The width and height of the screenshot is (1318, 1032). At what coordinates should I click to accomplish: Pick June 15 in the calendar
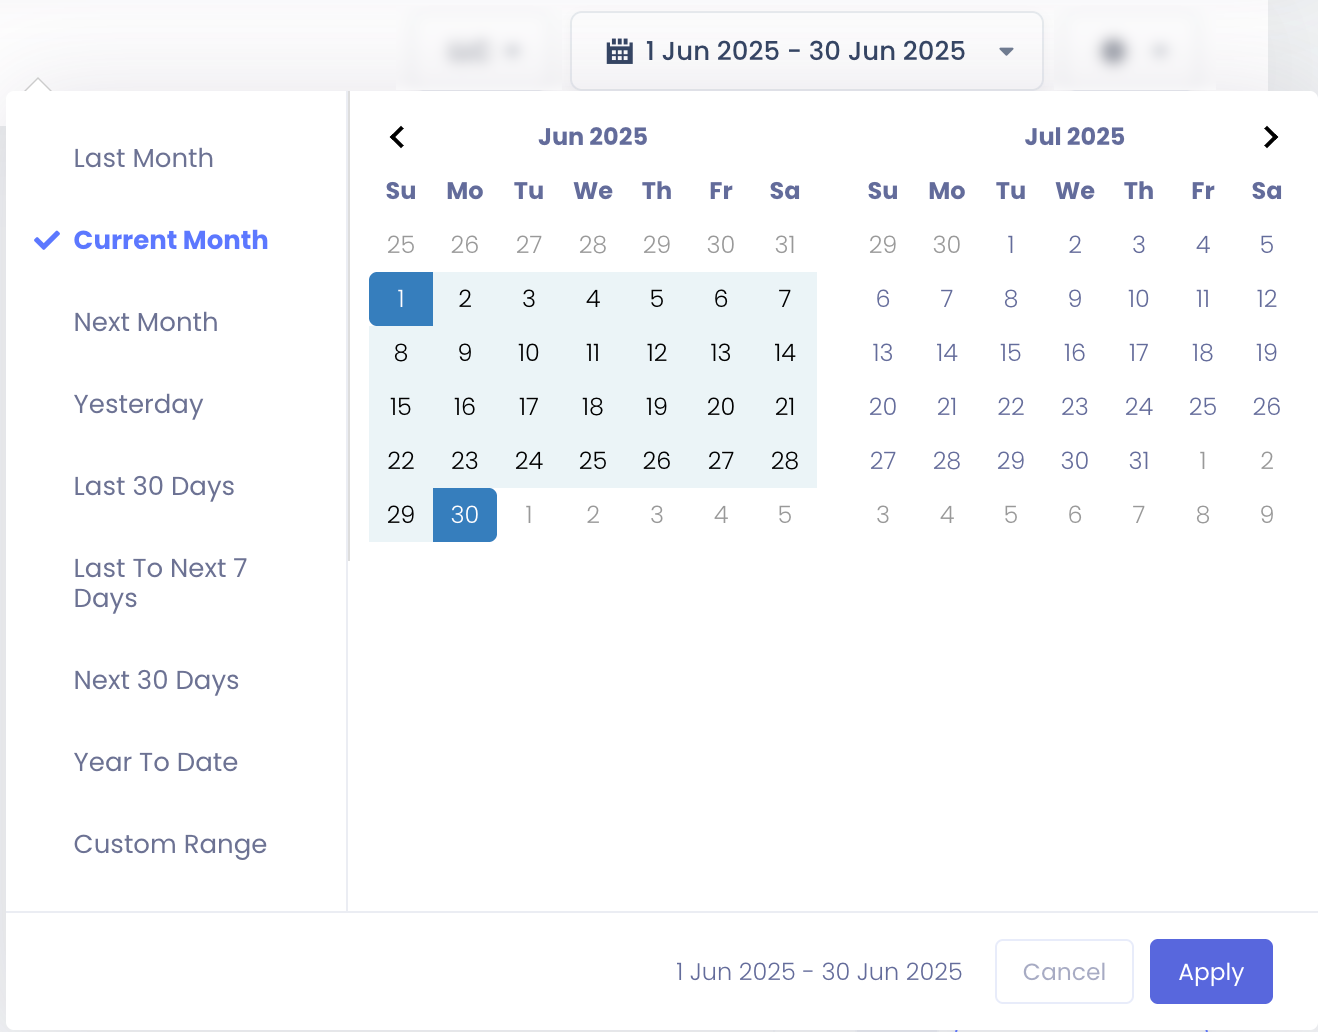coord(401,407)
